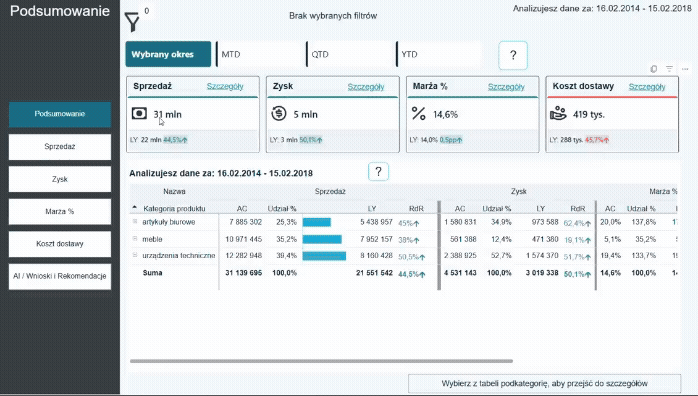Open AI / Wnioski i Rekomendacje page
Image resolution: width=698 pixels, height=396 pixels.
click(x=60, y=276)
